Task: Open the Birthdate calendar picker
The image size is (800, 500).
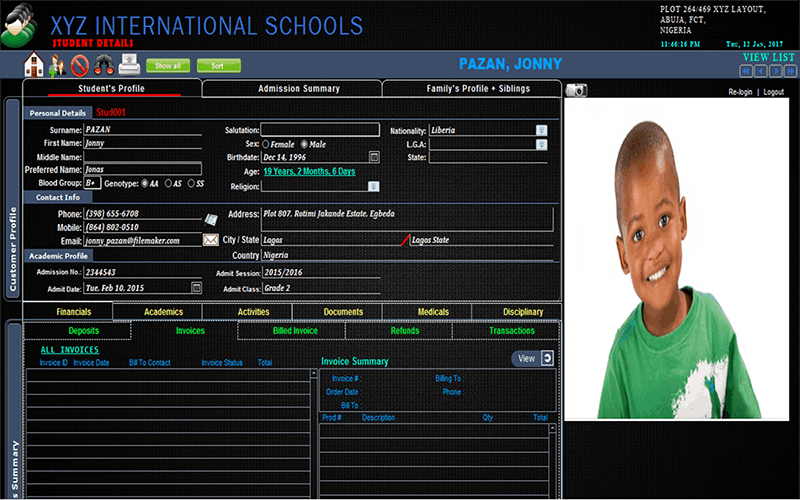Action: click(x=374, y=157)
